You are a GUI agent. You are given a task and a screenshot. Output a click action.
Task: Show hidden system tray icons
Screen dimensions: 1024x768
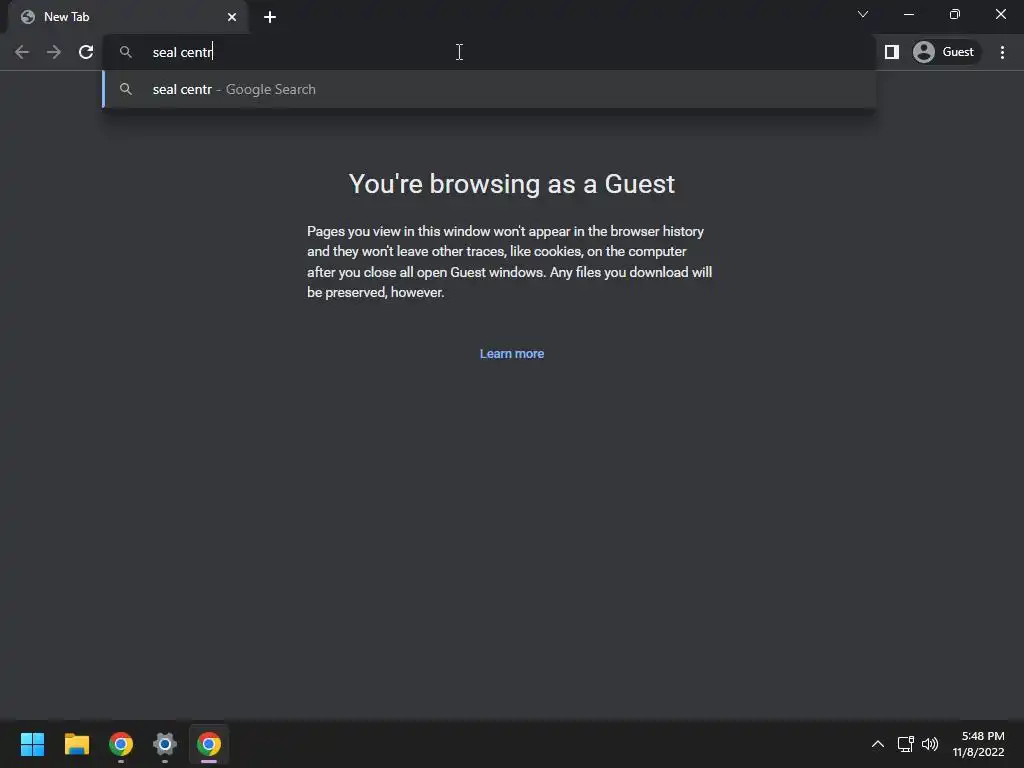pos(878,744)
